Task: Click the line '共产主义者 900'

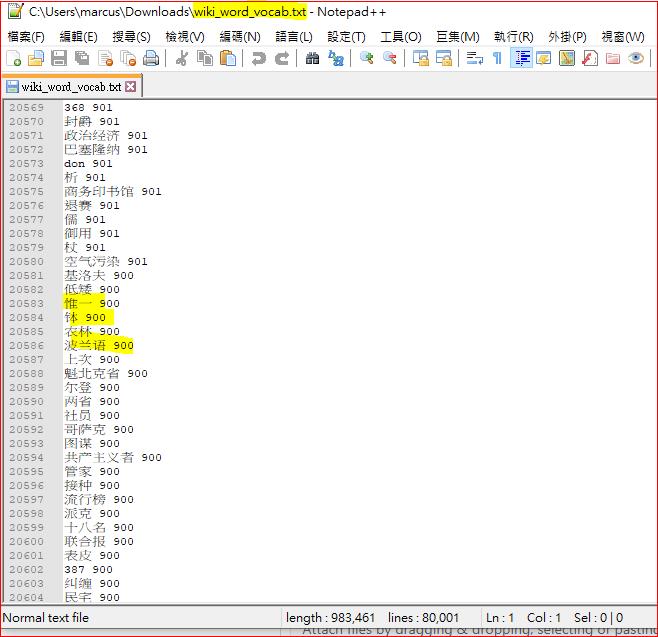Action: tap(112, 457)
